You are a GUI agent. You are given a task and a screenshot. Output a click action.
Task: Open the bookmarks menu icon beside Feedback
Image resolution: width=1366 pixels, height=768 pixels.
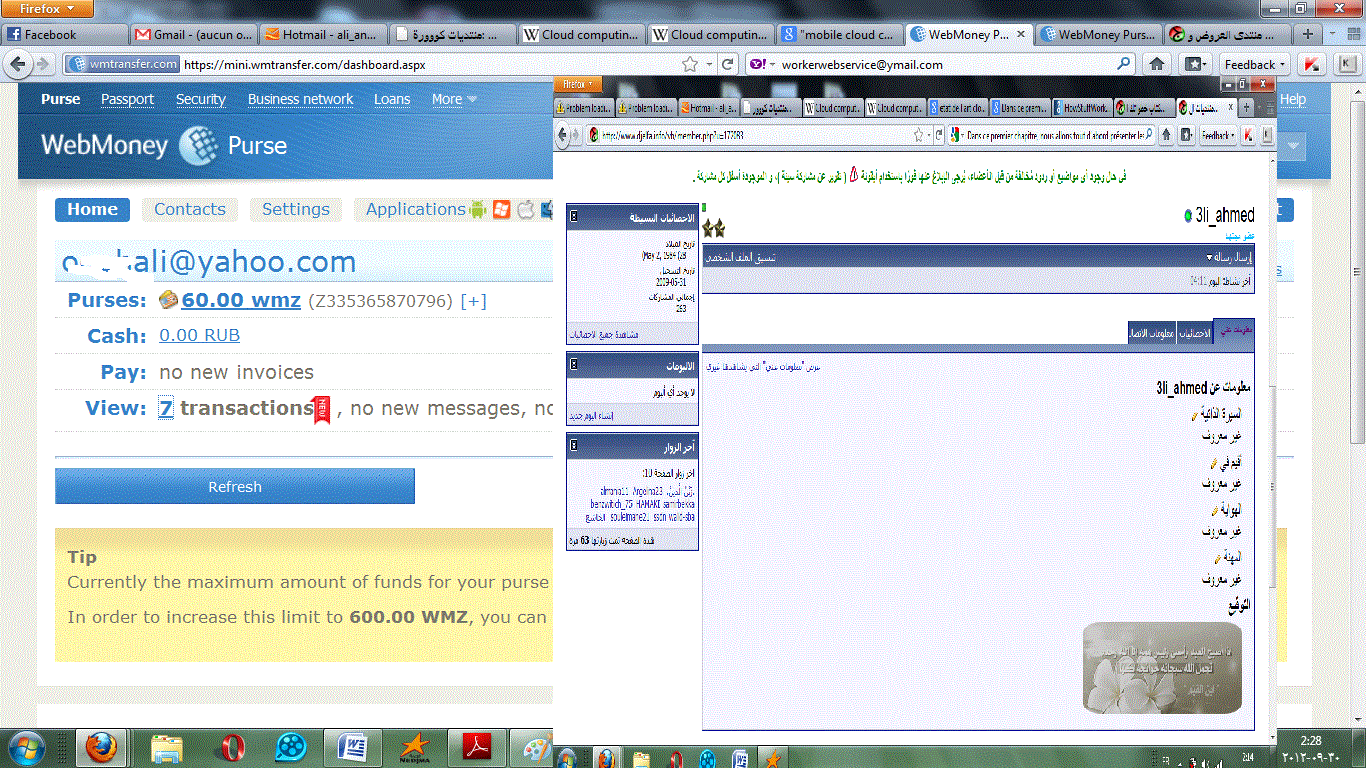click(x=1195, y=64)
